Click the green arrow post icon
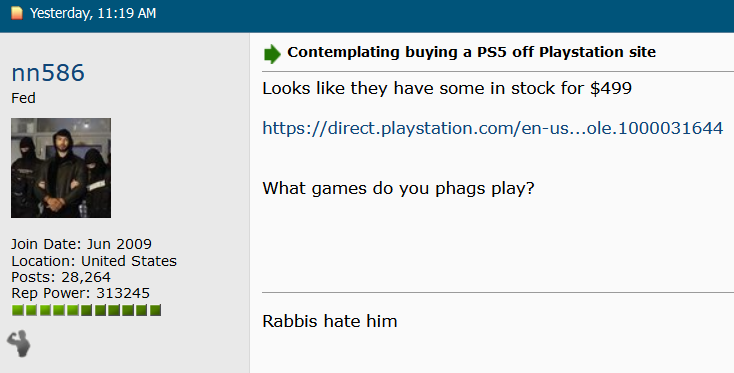 (272, 53)
